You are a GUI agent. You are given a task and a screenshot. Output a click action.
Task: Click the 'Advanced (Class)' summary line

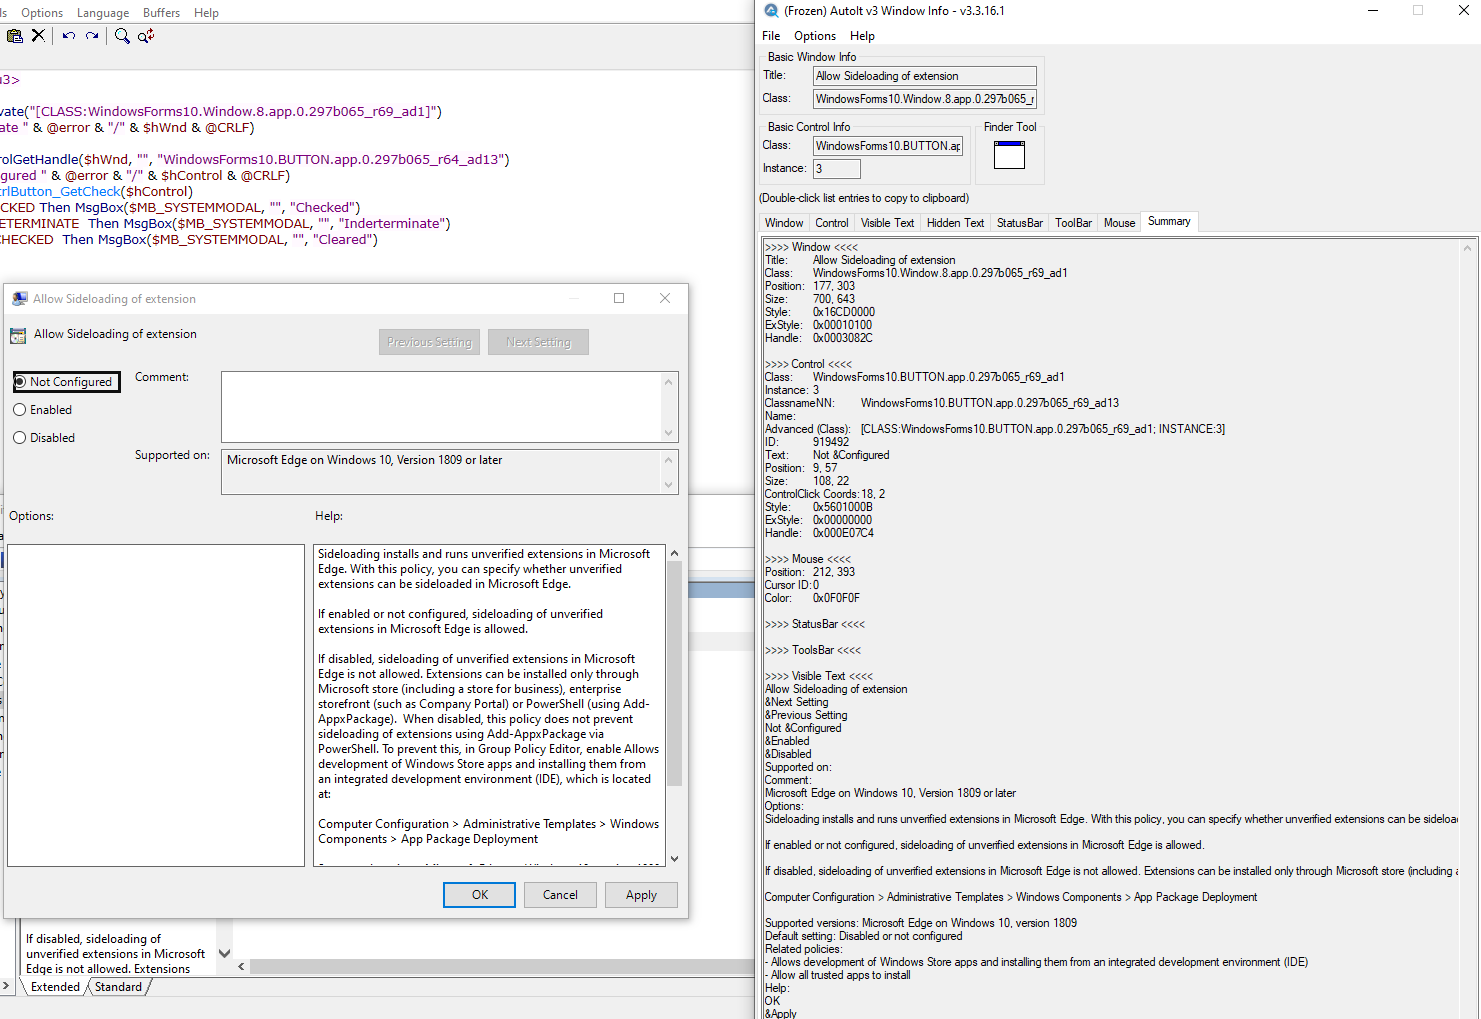(995, 429)
